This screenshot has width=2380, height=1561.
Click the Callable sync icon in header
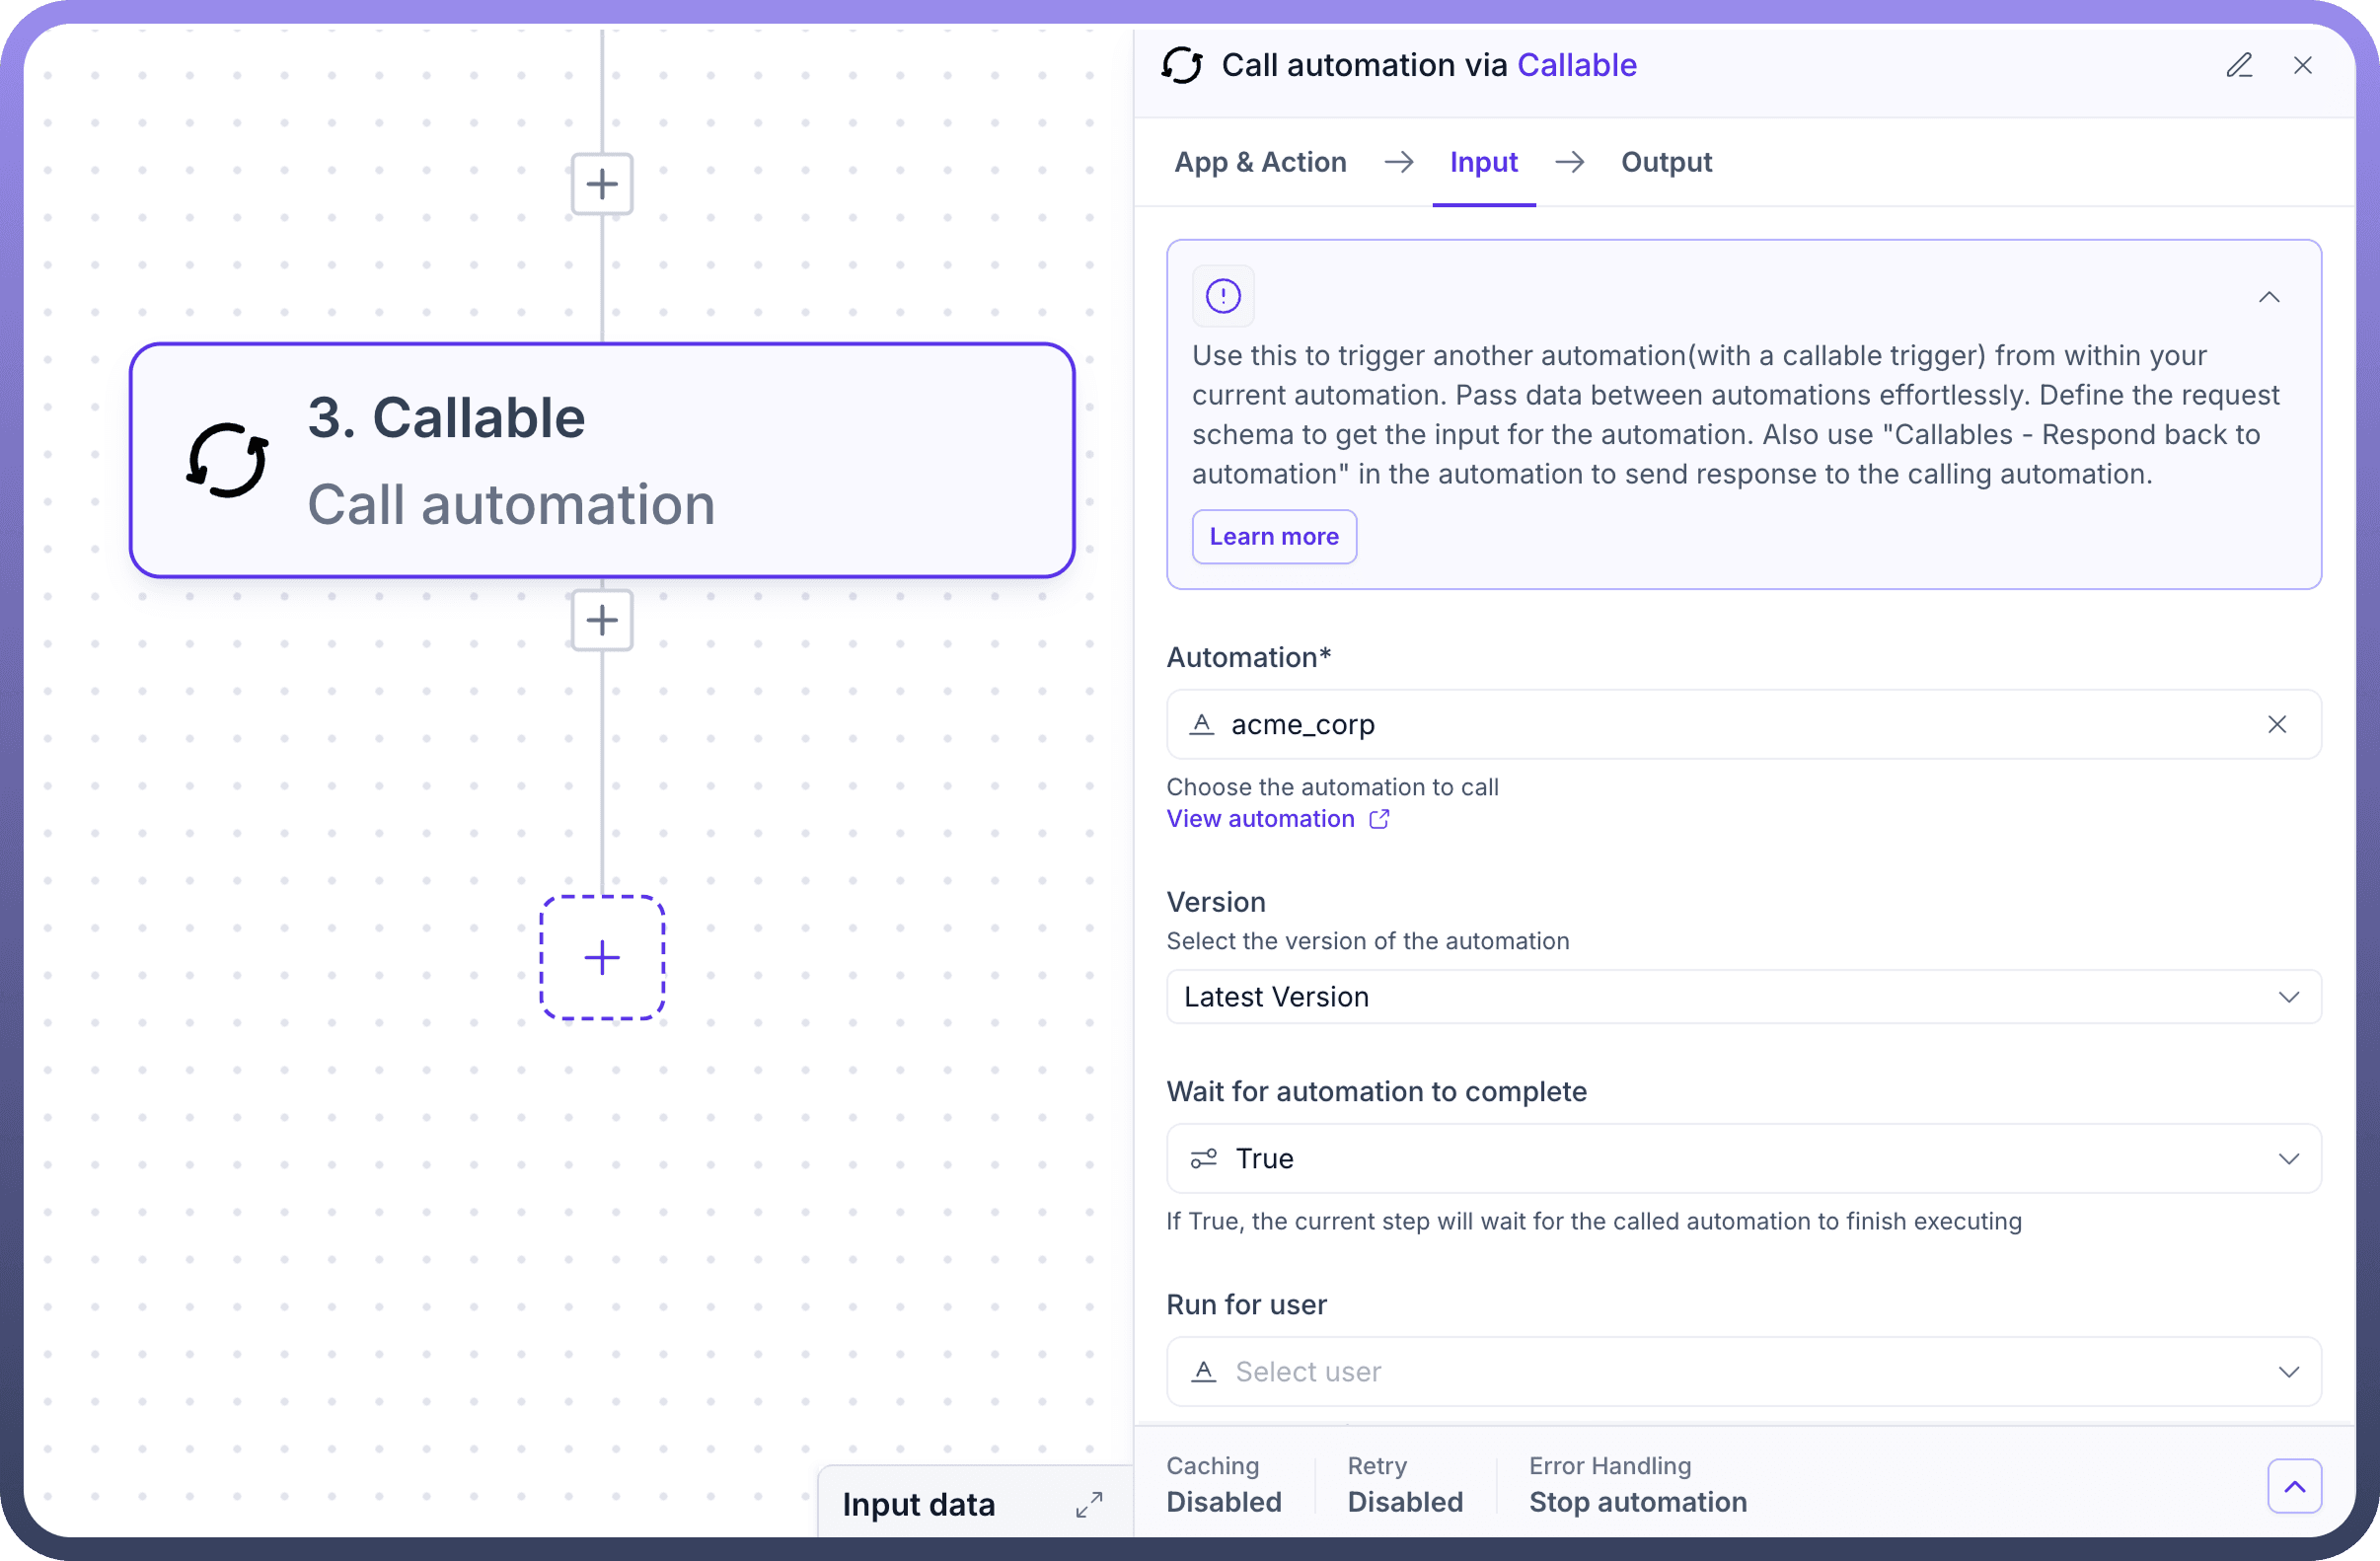pyautogui.click(x=1182, y=66)
